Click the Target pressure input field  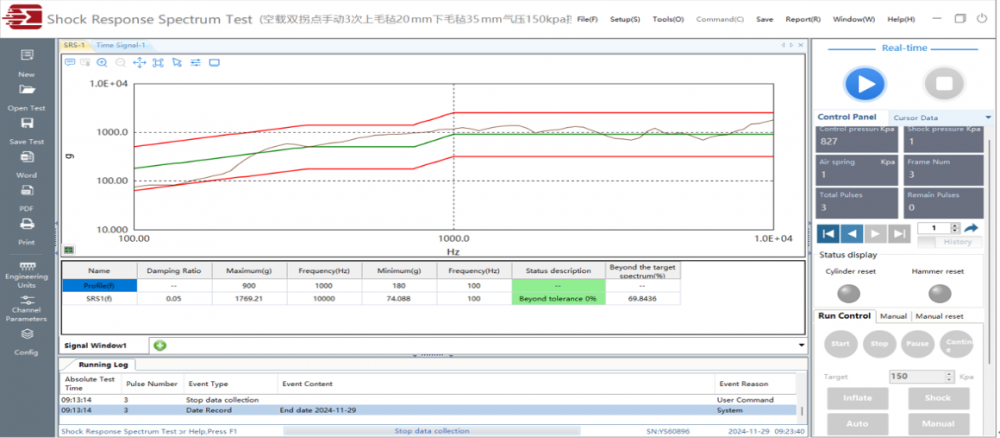point(915,376)
